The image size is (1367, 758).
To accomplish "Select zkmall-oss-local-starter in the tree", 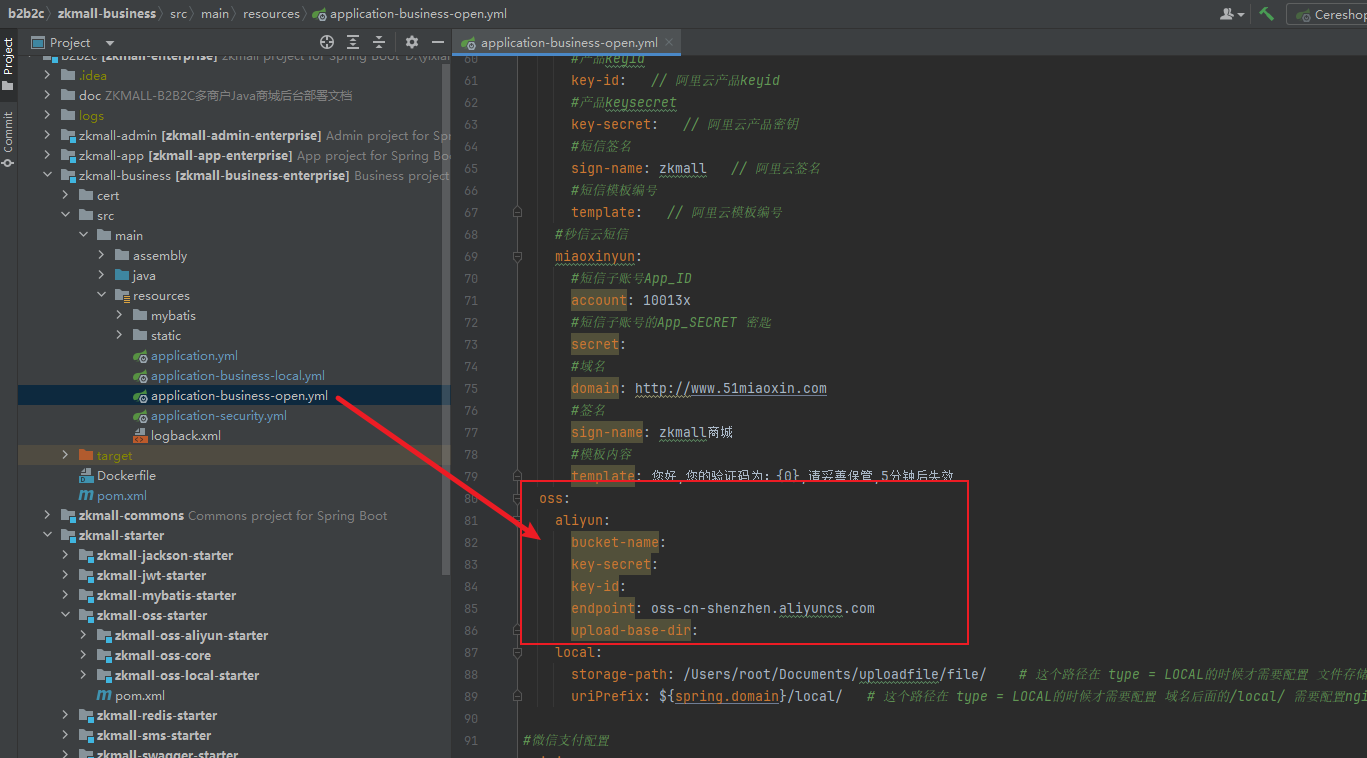I will click(187, 676).
